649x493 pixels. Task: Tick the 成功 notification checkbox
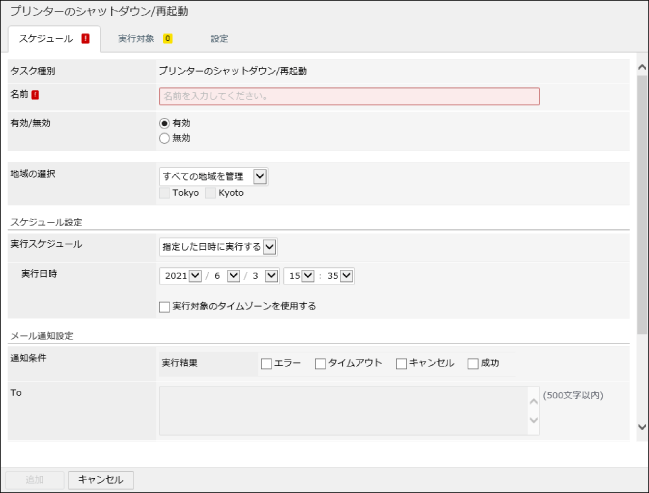(473, 364)
